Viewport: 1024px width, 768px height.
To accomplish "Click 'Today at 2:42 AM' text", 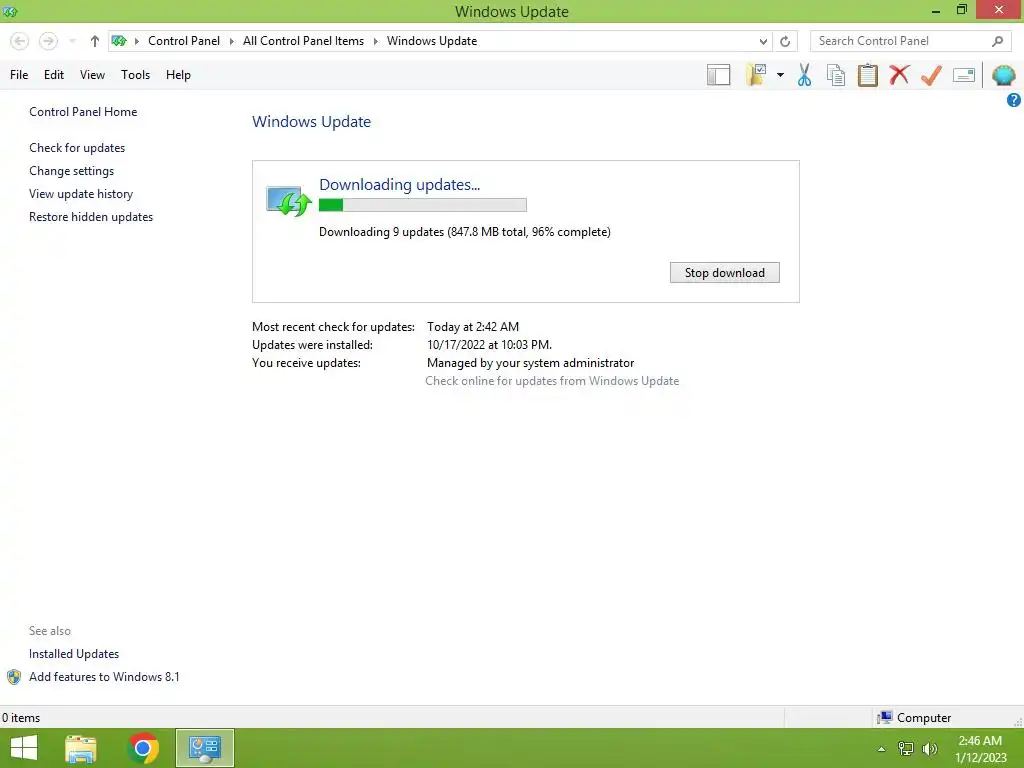I will tap(473, 327).
